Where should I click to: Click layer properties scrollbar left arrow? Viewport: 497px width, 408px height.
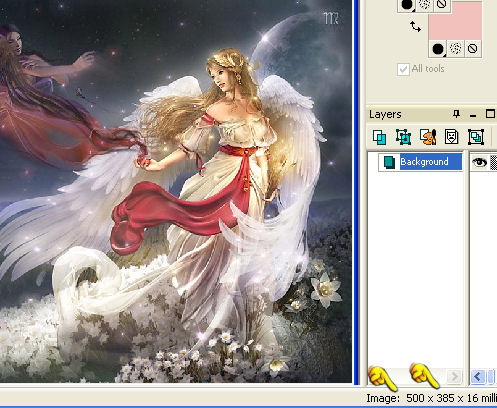click(x=477, y=377)
